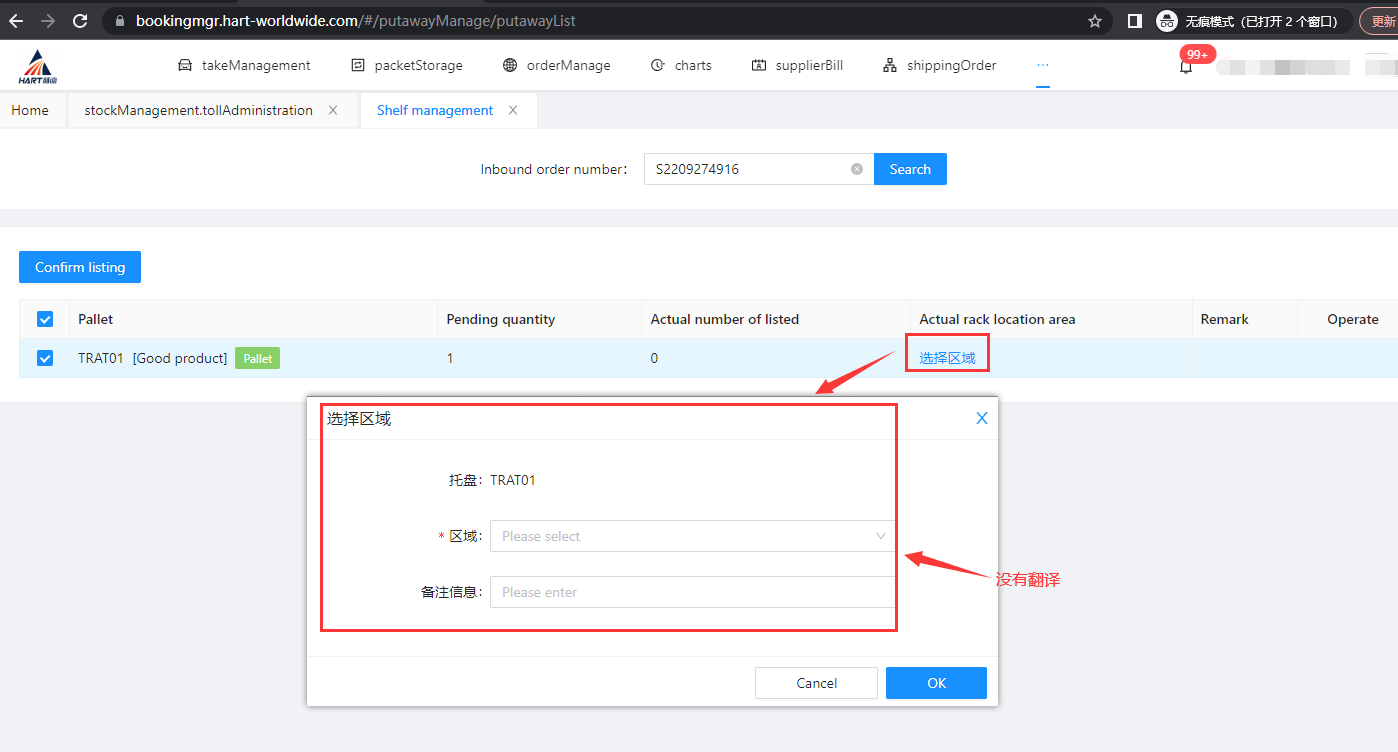
Task: Close the 选择区域 dialog with X
Action: click(x=981, y=418)
